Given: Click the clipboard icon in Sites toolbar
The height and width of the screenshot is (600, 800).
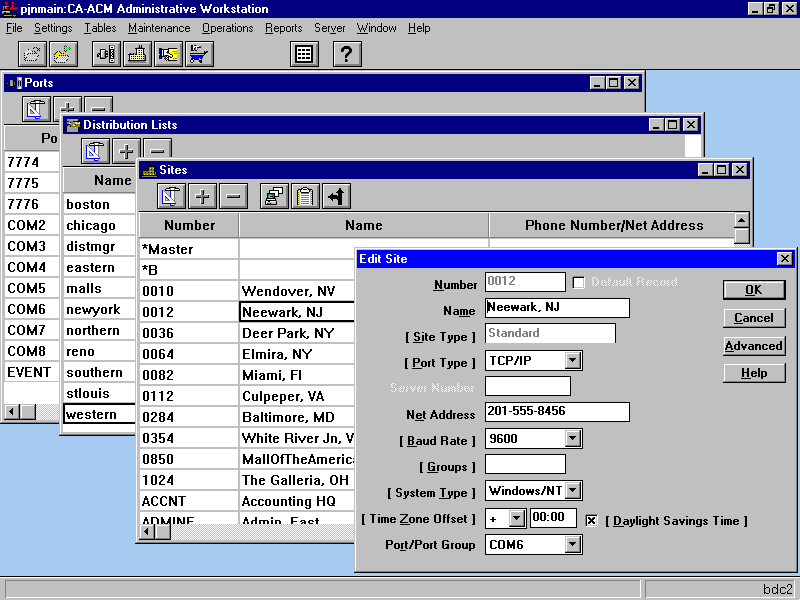Looking at the screenshot, I should (x=305, y=196).
